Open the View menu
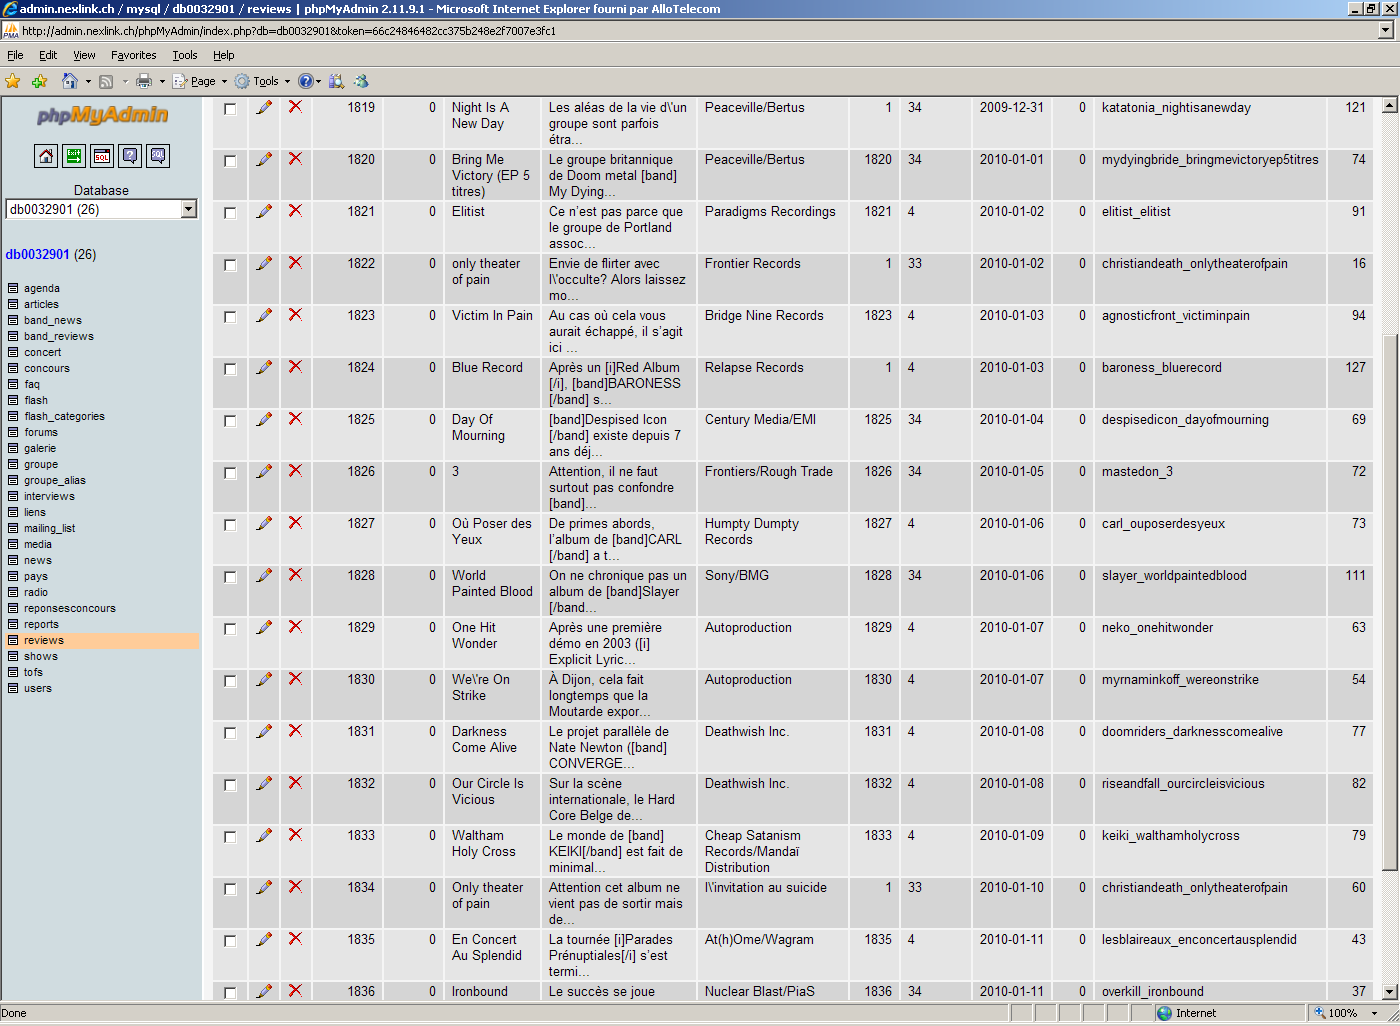Screen dimensions: 1400x1026 84,55
